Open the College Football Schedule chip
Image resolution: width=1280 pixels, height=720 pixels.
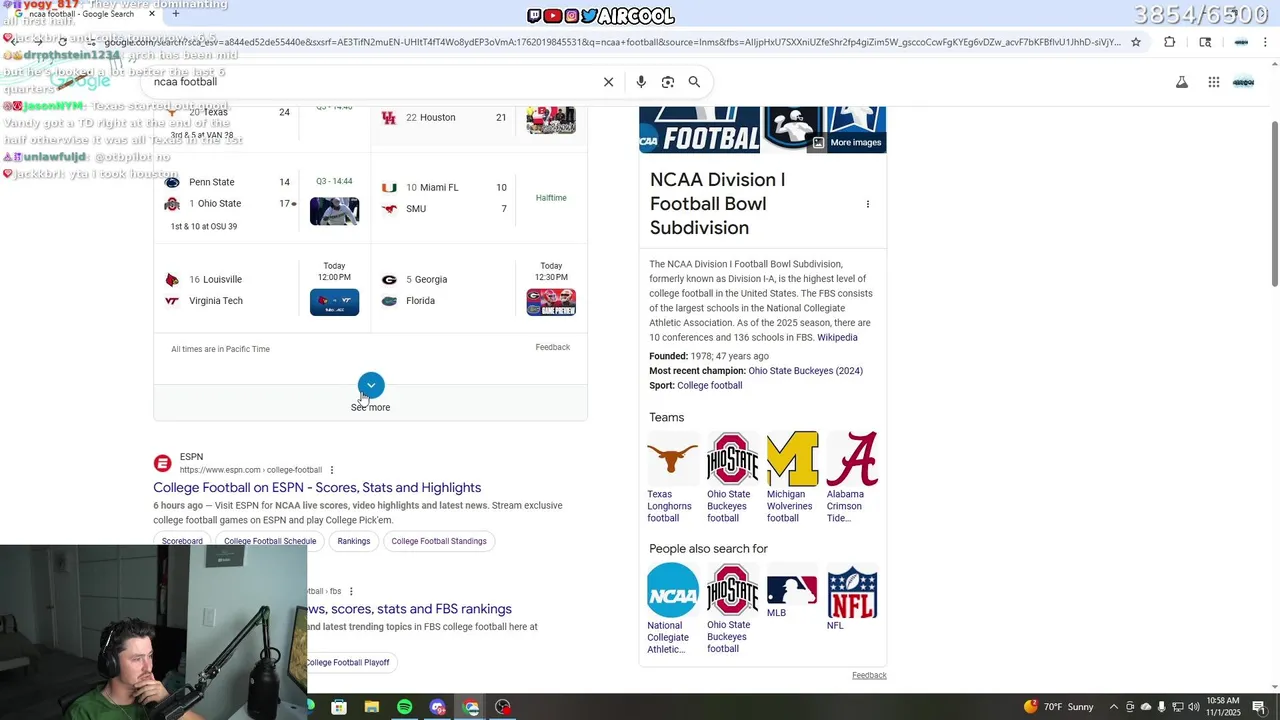pyautogui.click(x=270, y=541)
